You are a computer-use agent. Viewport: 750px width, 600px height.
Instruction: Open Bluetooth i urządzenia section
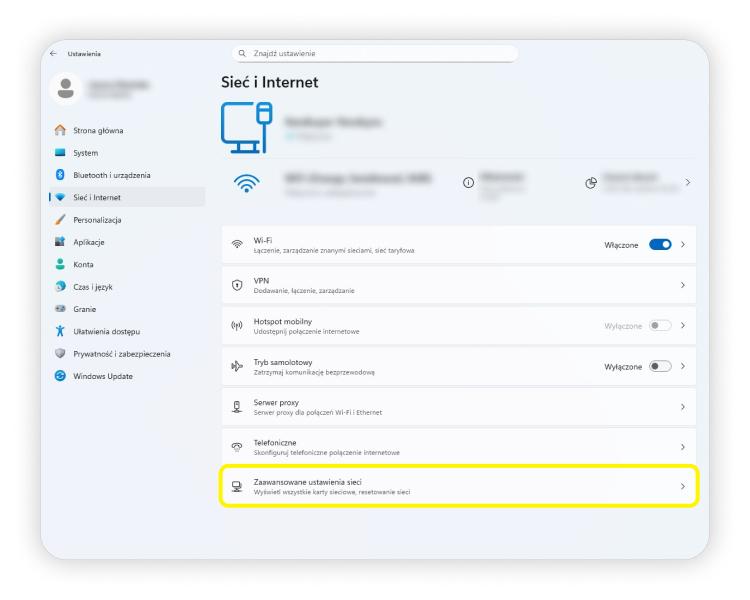112,175
